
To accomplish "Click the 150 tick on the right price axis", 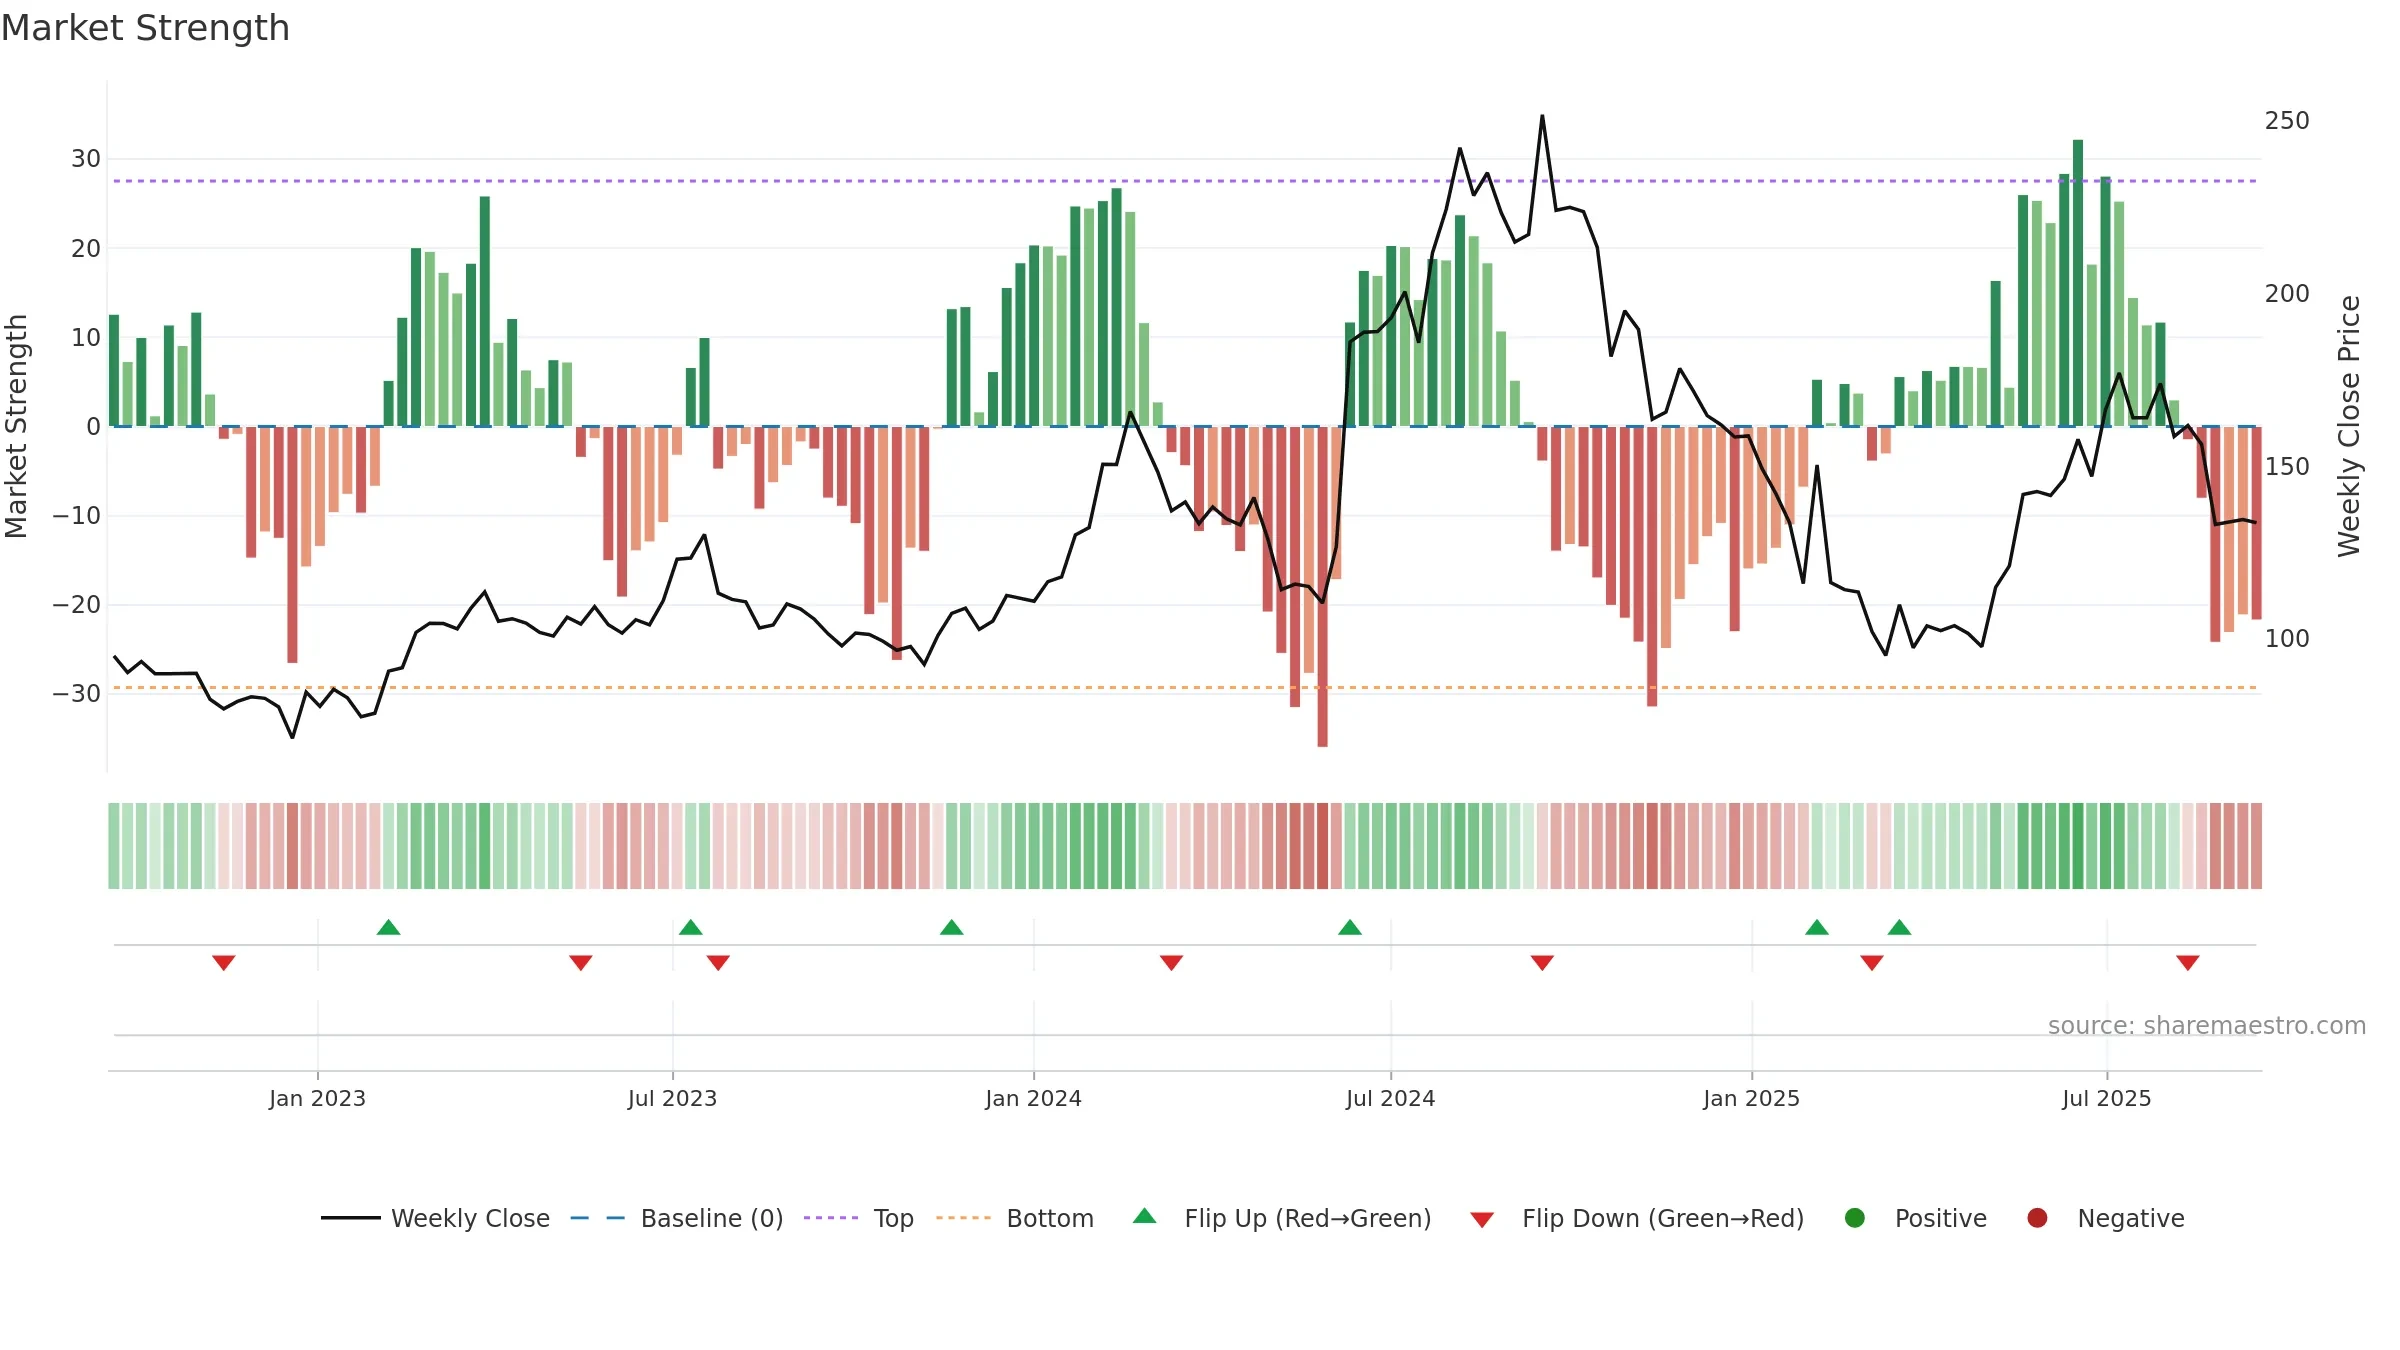I will pos(2287,466).
